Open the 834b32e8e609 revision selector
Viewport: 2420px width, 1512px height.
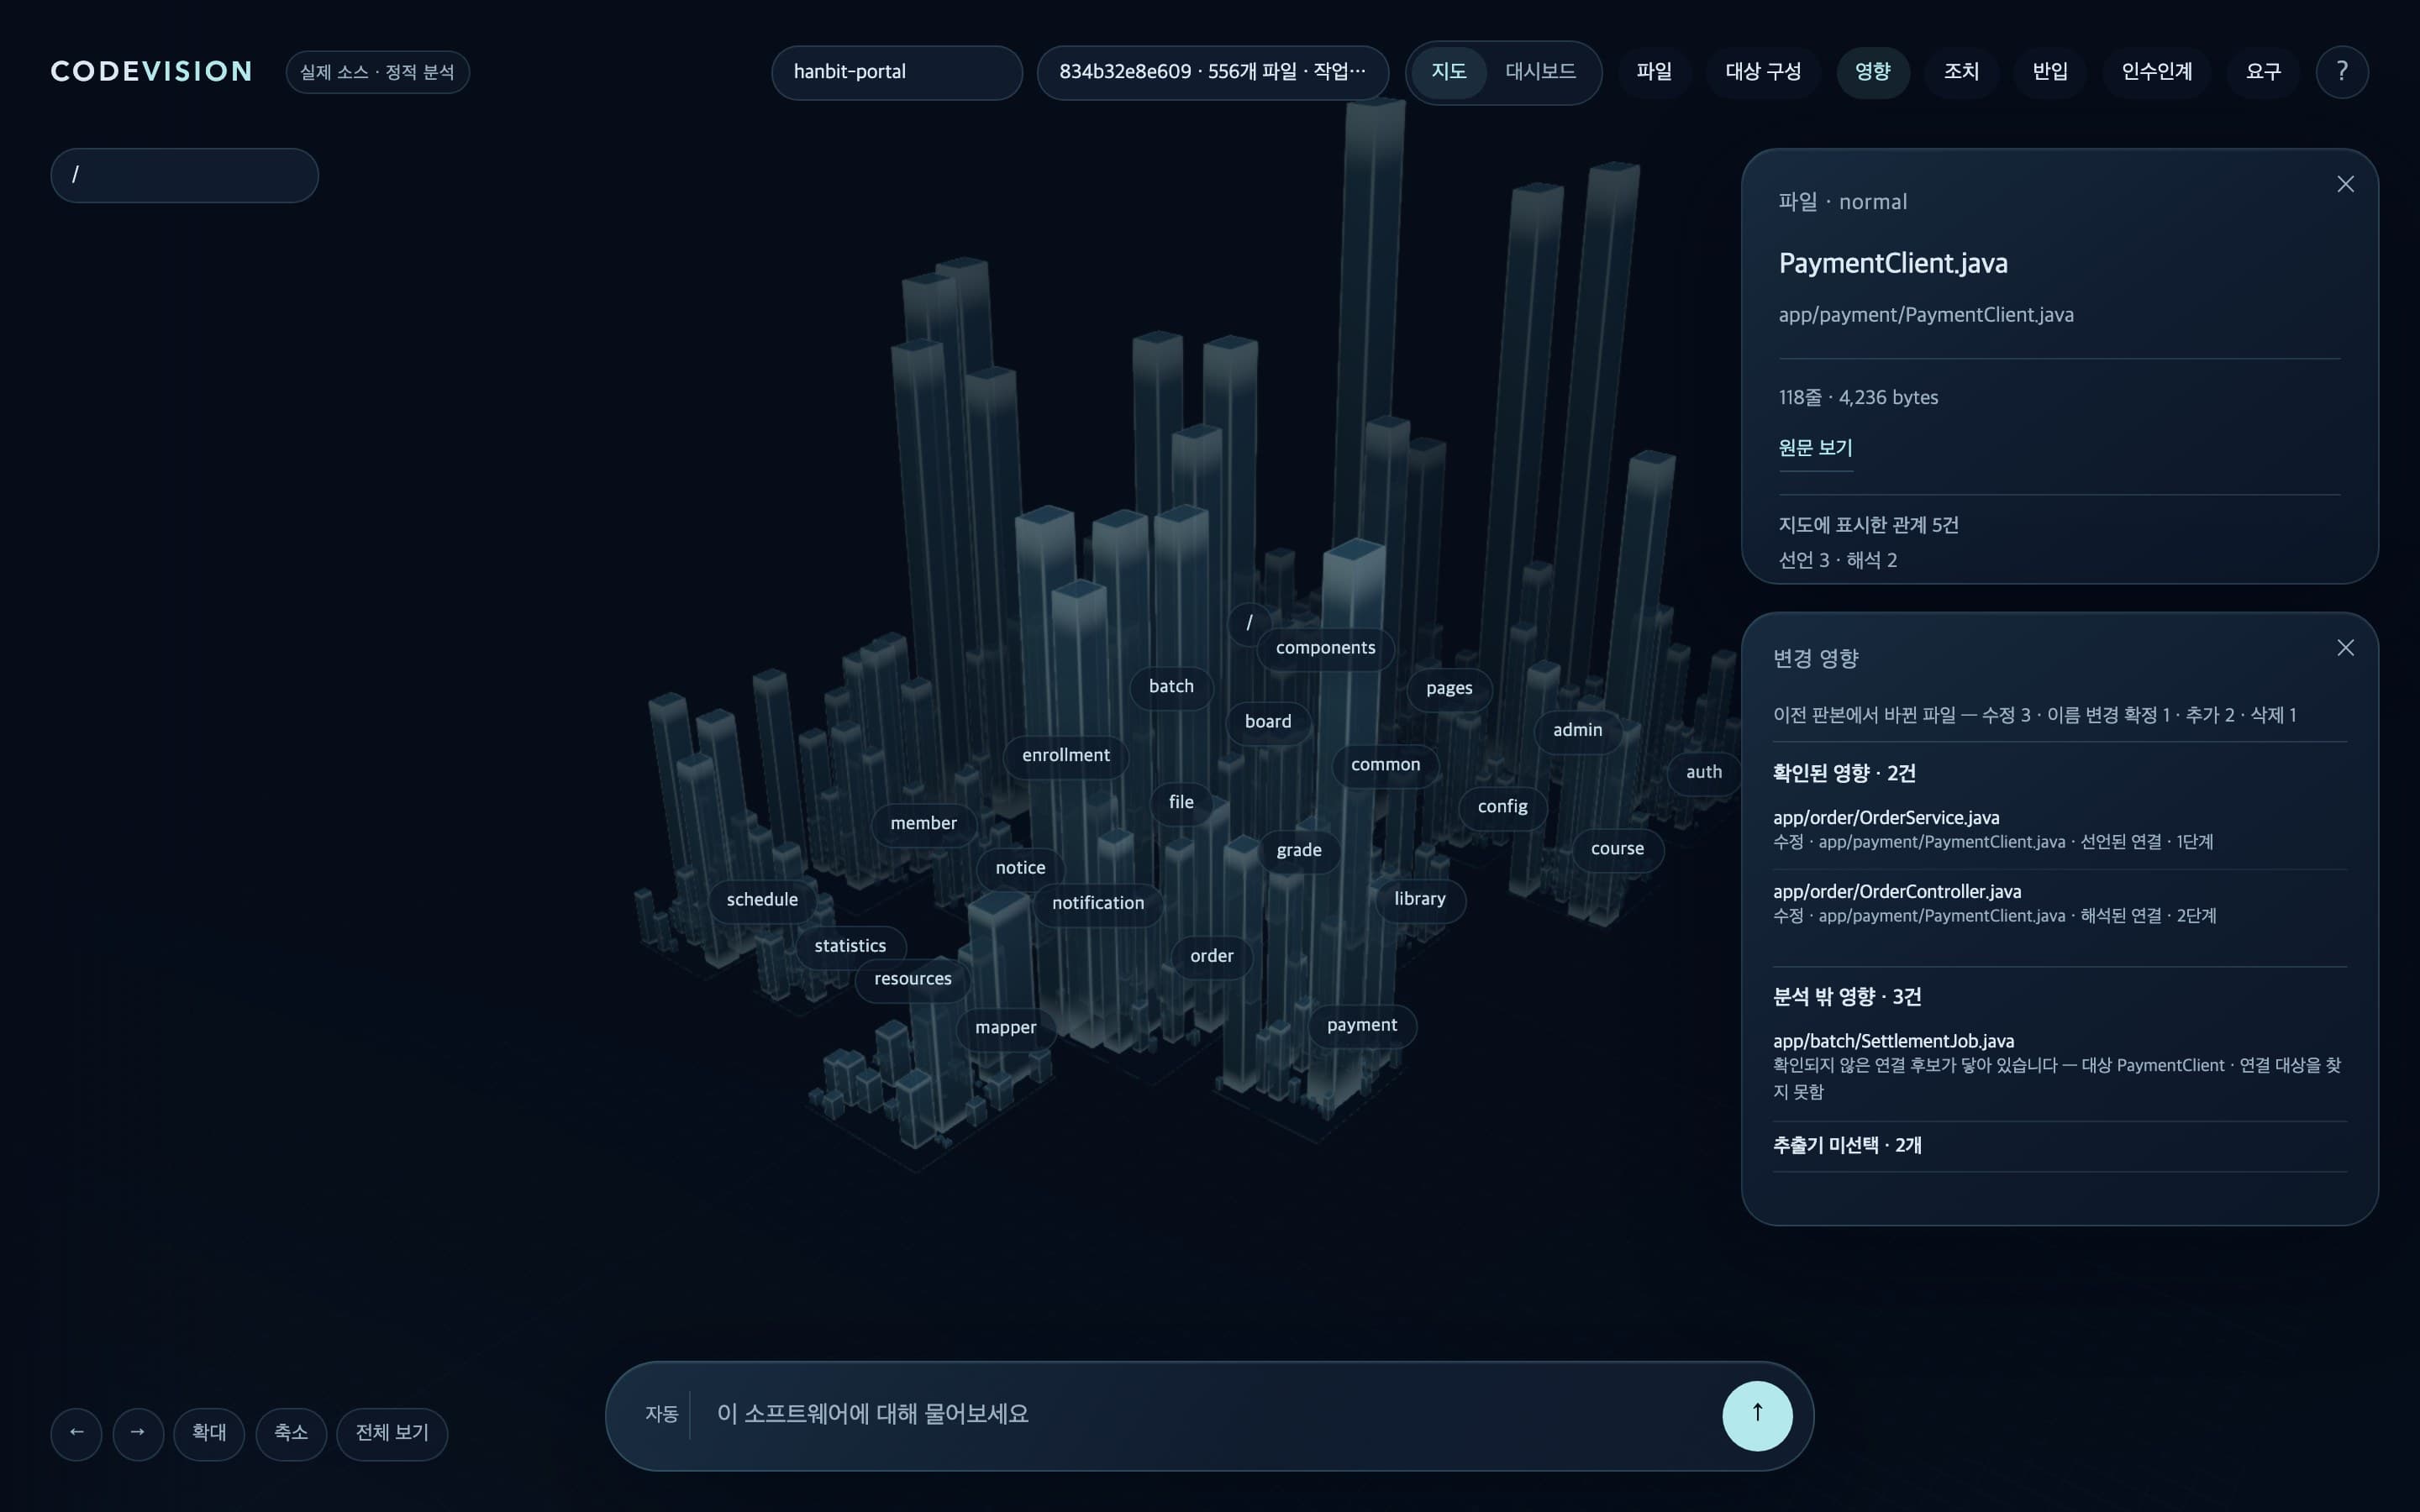1212,72
